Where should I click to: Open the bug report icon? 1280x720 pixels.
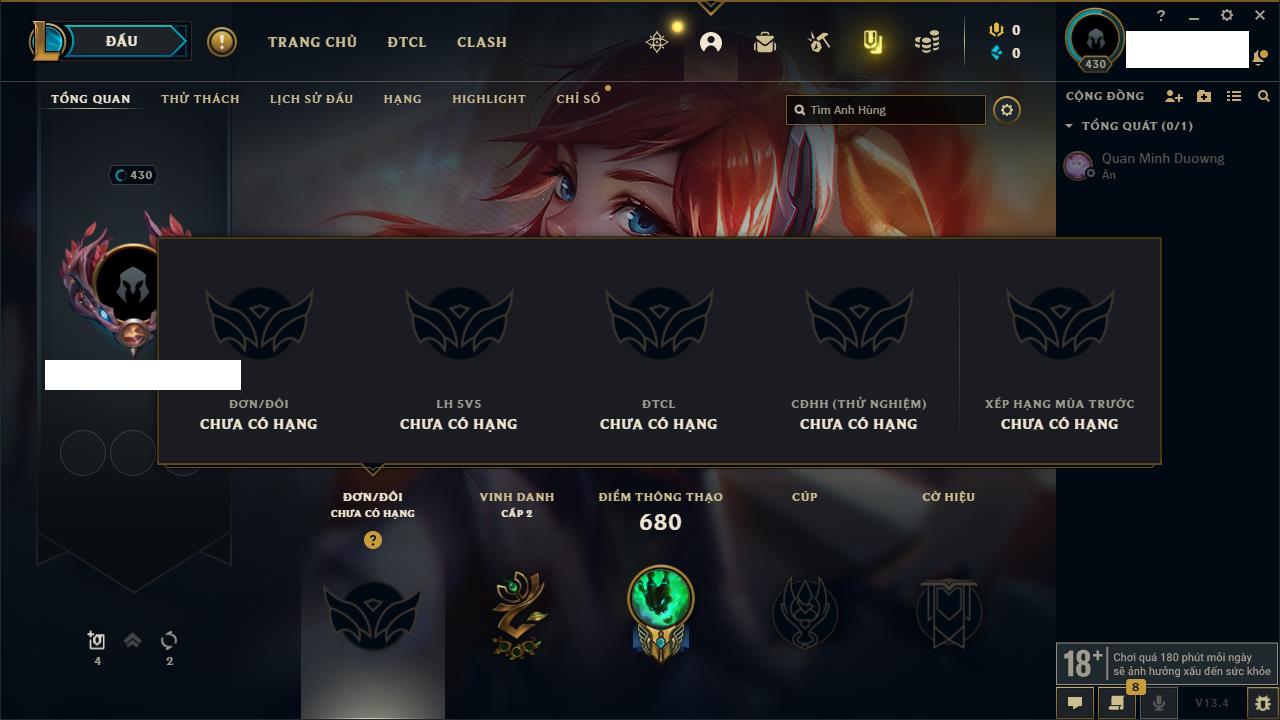(1262, 703)
